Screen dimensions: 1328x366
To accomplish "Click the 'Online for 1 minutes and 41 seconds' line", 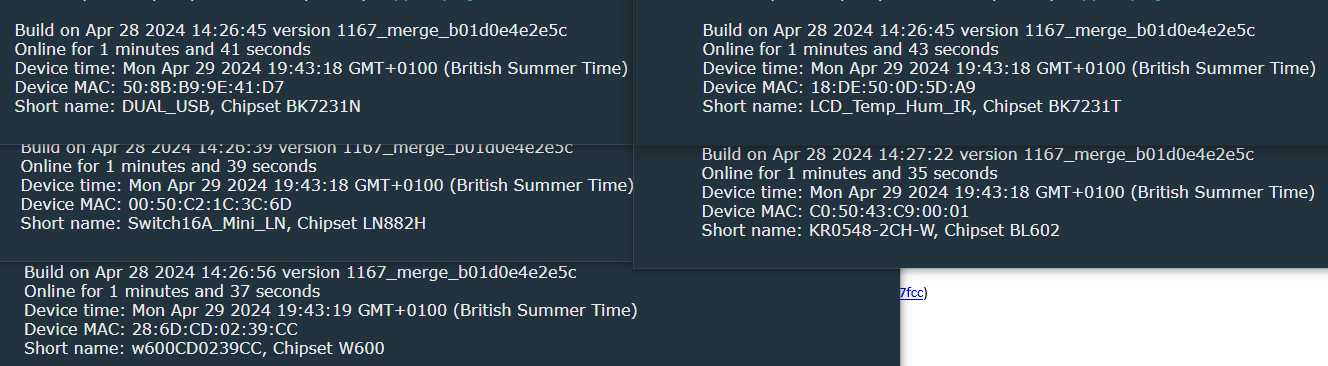I will [163, 49].
